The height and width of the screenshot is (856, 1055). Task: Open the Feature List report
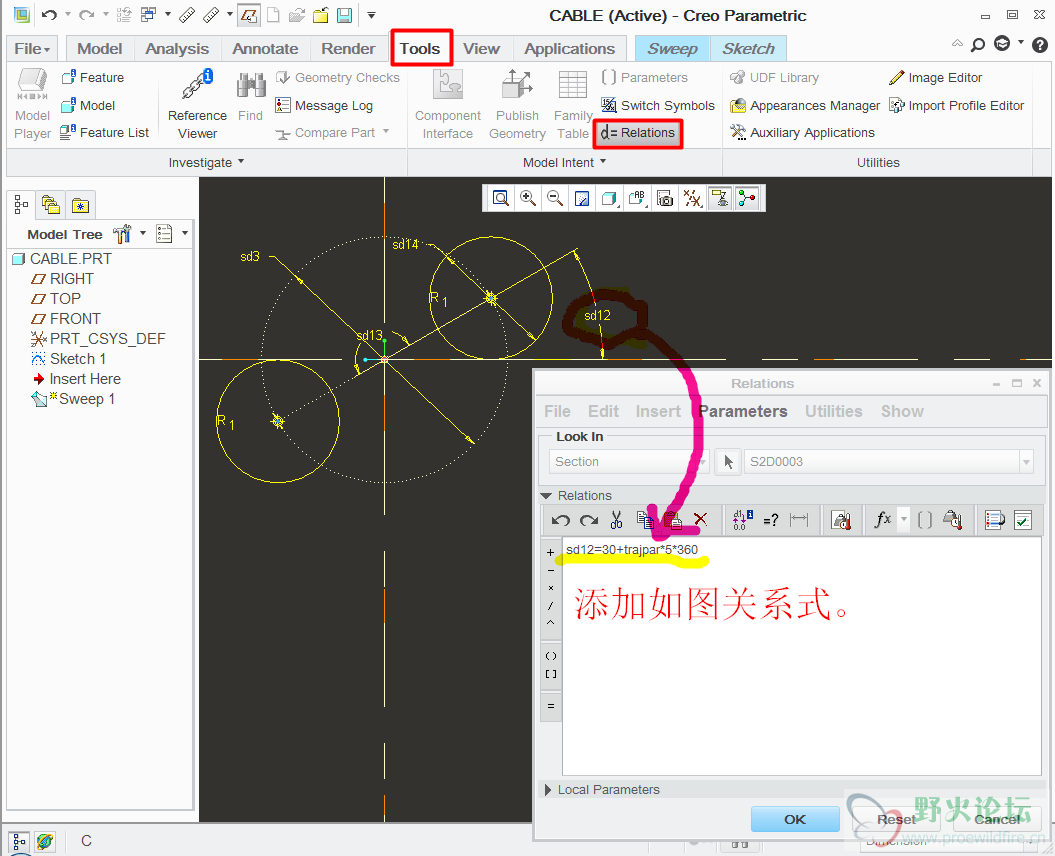point(104,133)
